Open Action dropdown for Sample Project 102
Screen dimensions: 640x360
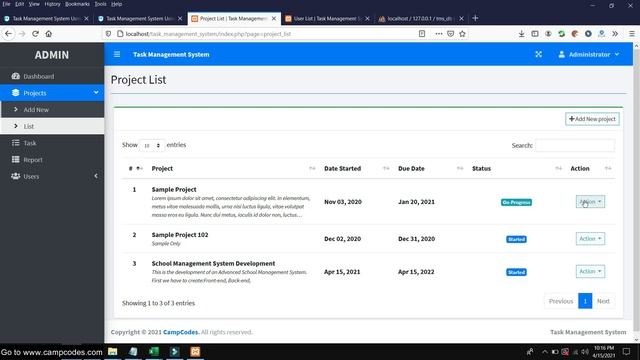coord(590,238)
